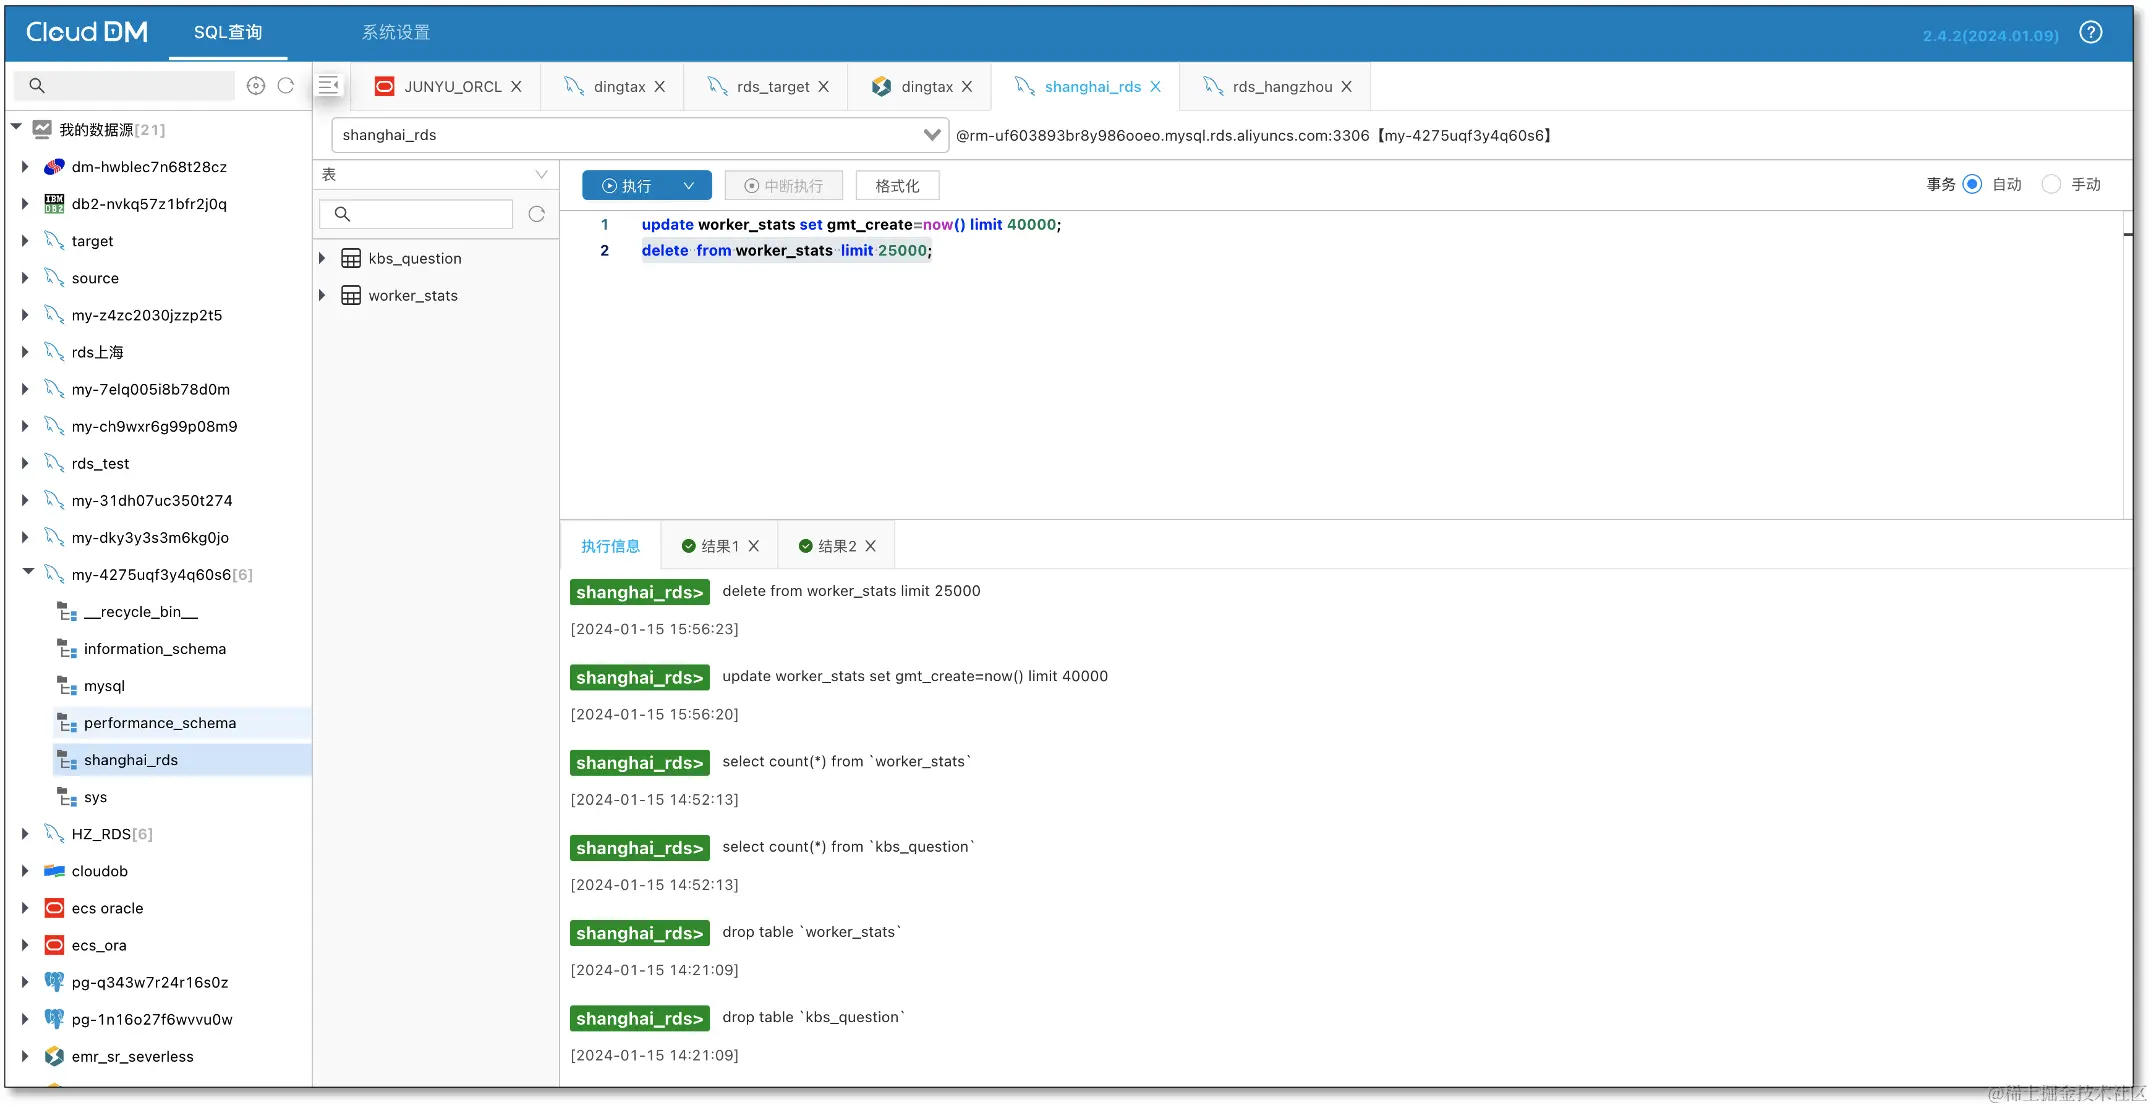Refresh the table list in tables panel
Screen dimensions: 2154x1110
point(537,213)
